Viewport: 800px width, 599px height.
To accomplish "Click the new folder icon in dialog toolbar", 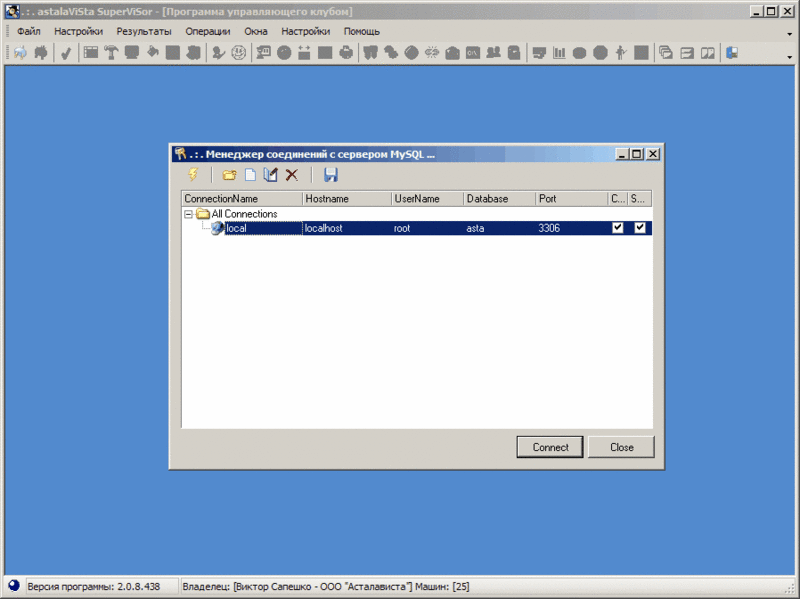I will coord(230,175).
